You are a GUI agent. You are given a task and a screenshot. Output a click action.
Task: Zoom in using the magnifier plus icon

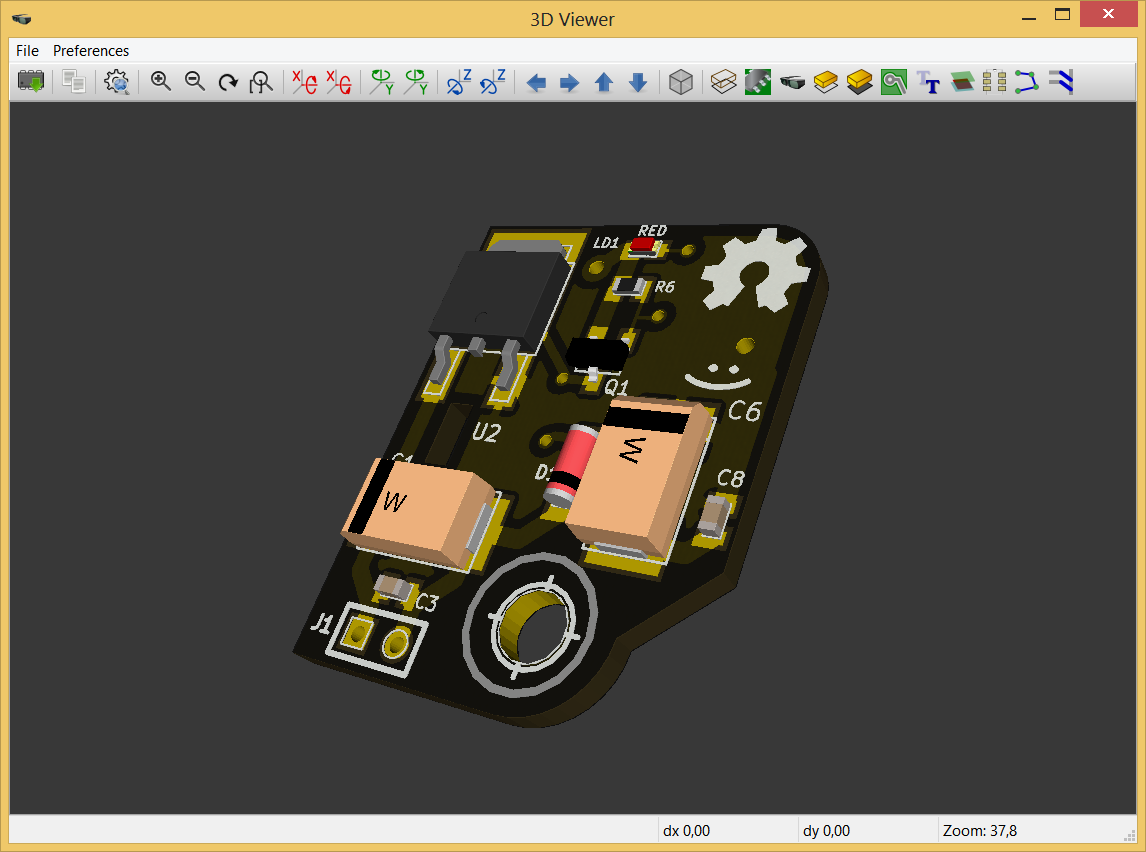pyautogui.click(x=161, y=82)
